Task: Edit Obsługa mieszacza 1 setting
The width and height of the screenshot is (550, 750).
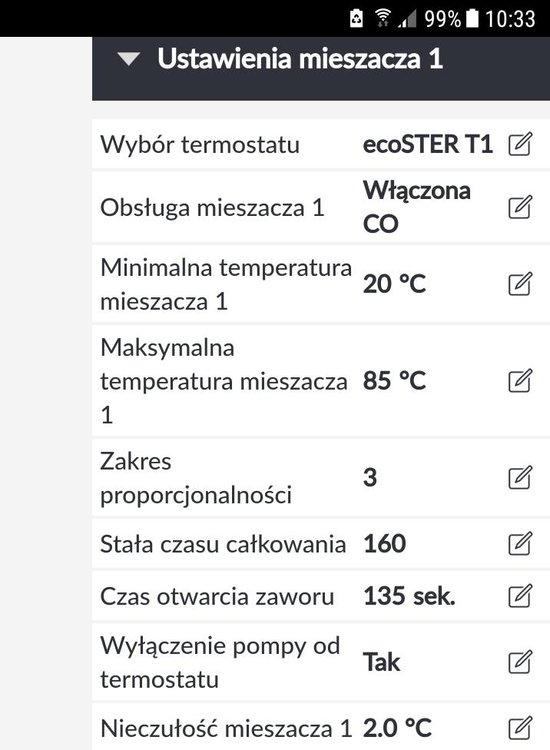Action: [x=520, y=207]
